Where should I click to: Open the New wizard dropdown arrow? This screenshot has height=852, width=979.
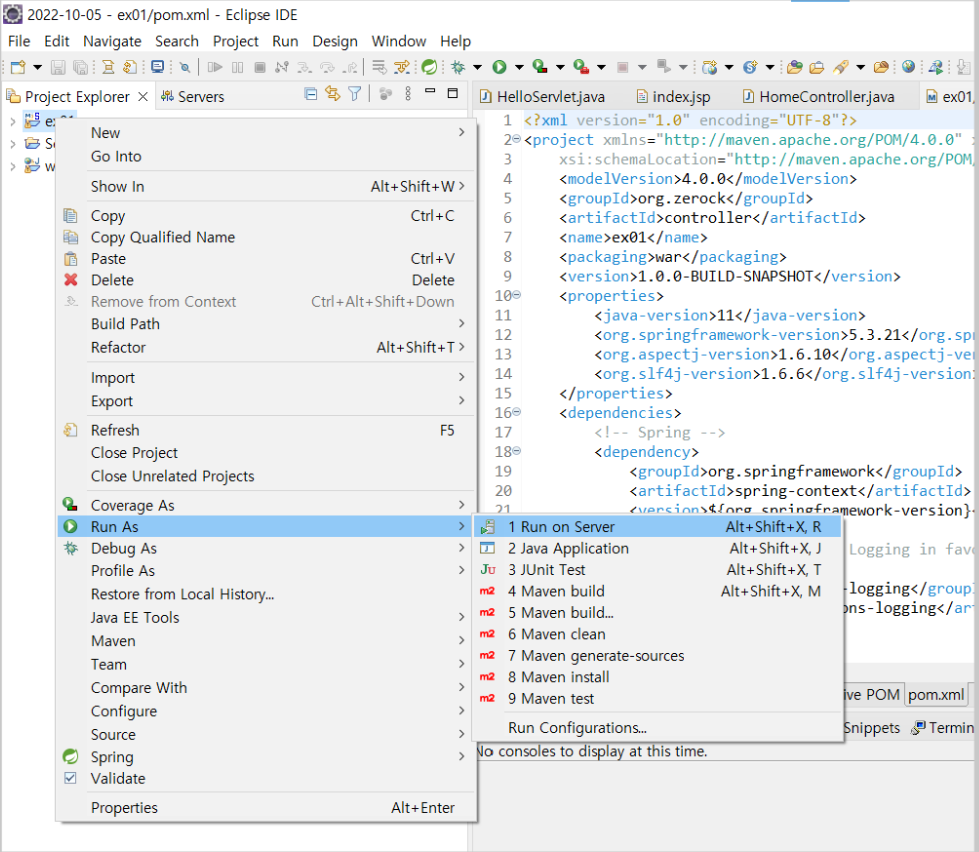37,67
